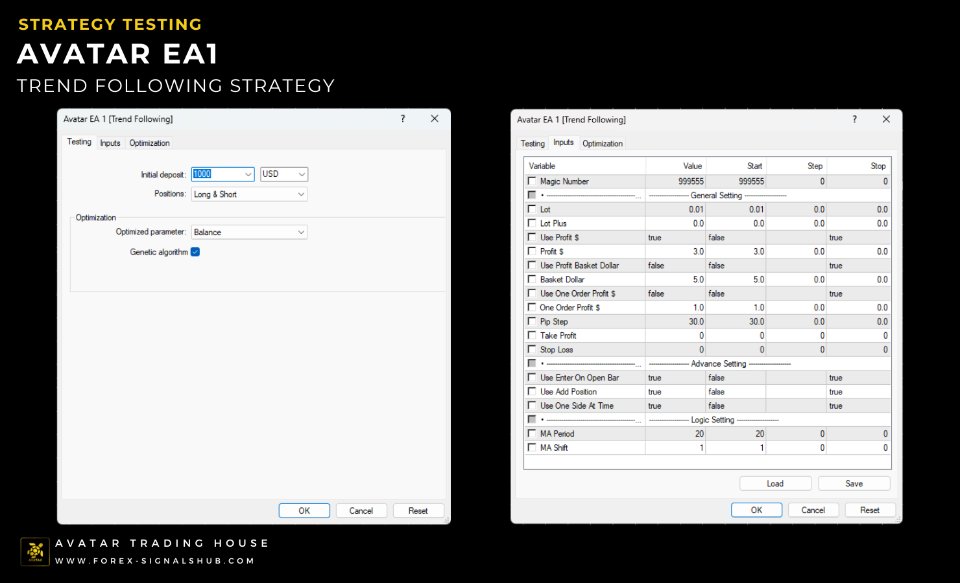This screenshot has width=960, height=583.
Task: Expand the Initial deposit amount dropdown arrow
Action: [x=248, y=174]
